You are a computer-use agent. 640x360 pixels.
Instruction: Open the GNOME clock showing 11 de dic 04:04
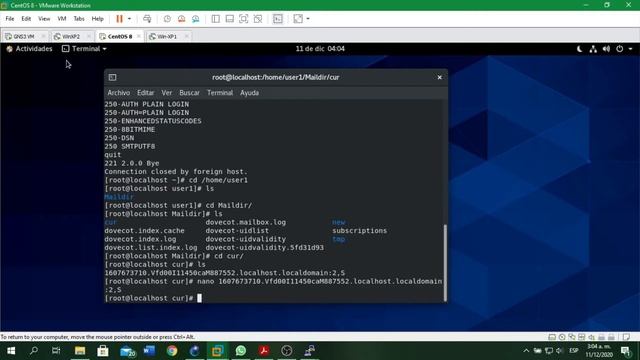320,49
